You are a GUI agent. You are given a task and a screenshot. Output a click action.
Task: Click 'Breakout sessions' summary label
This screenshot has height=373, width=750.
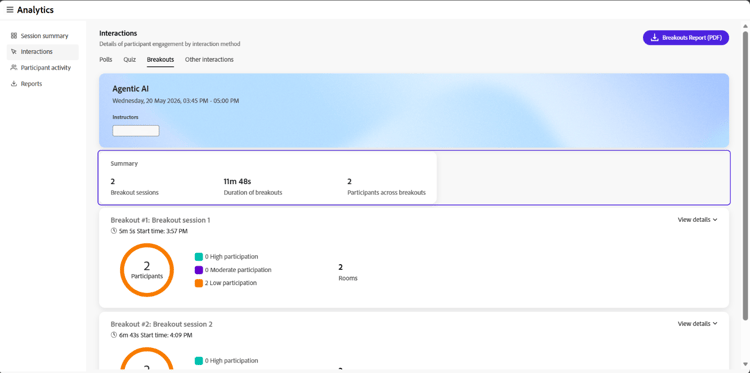134,193
